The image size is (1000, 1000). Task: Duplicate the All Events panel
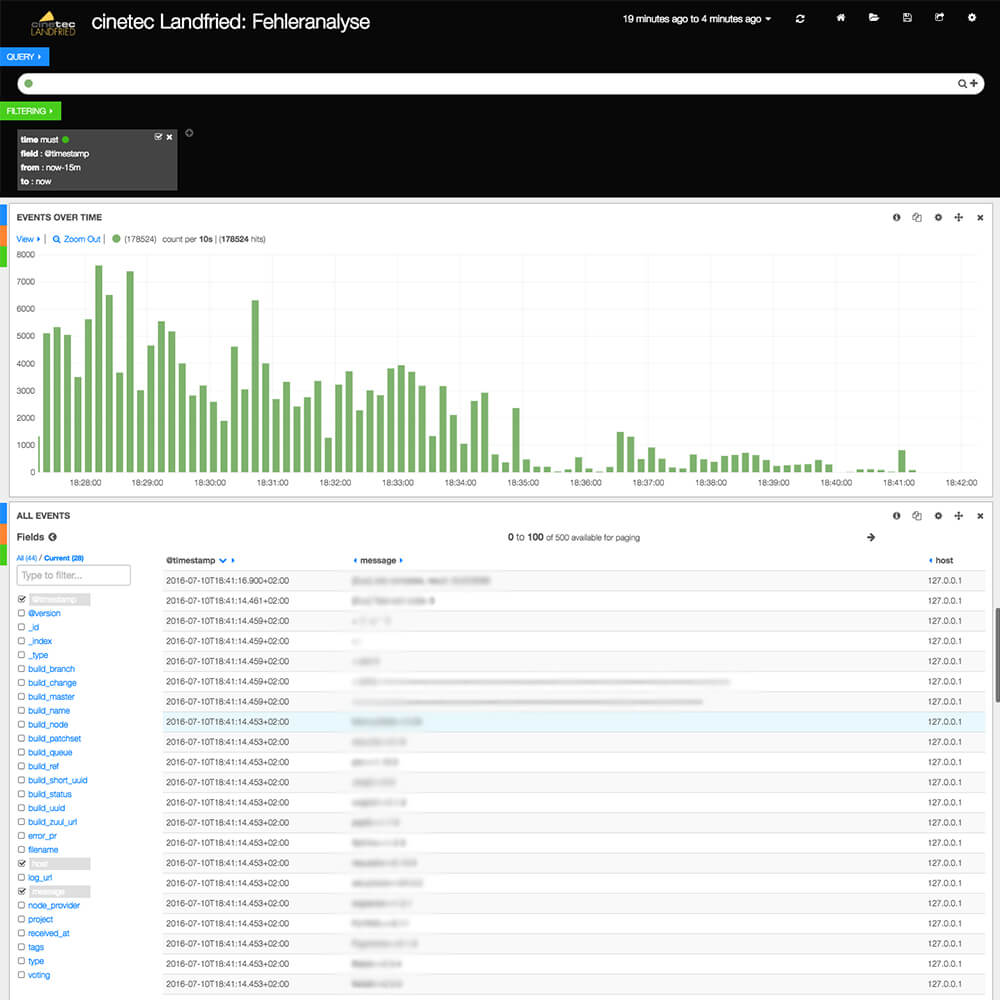coord(917,516)
